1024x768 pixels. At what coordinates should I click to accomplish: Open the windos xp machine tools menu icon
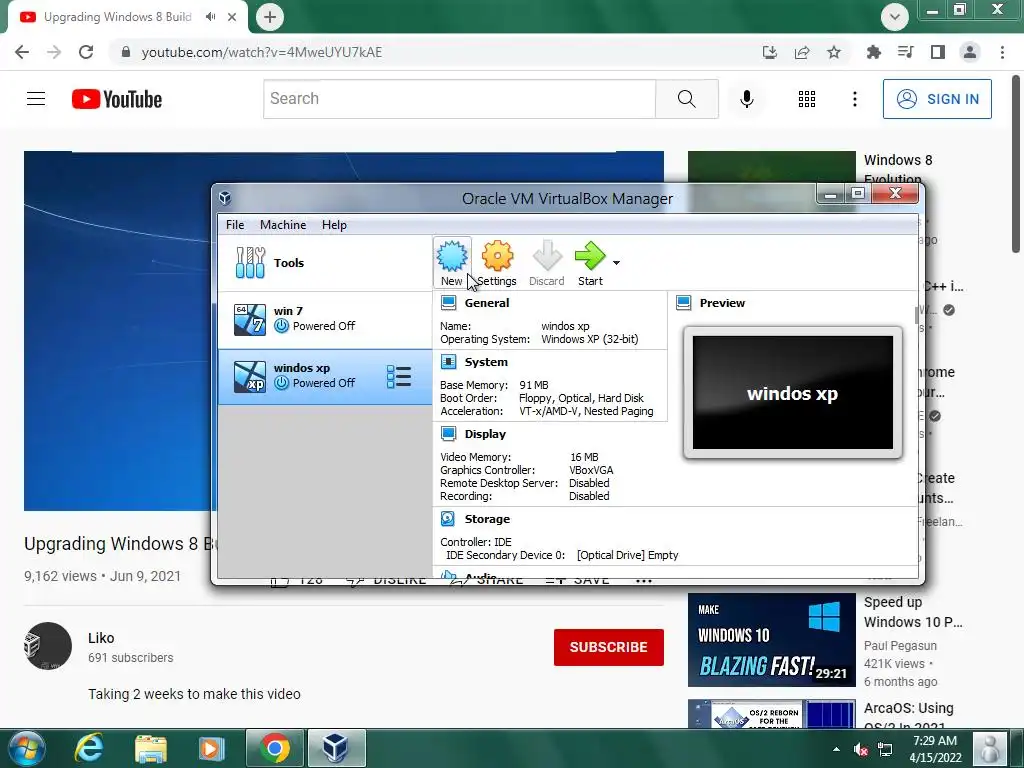tap(399, 377)
